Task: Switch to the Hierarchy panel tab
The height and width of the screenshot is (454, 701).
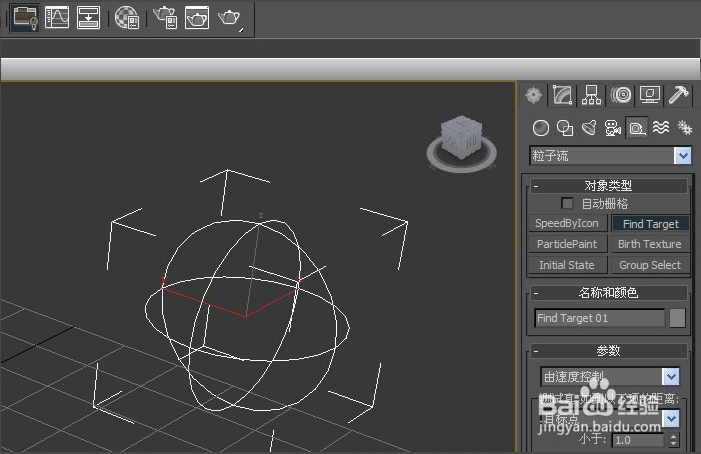Action: [591, 95]
